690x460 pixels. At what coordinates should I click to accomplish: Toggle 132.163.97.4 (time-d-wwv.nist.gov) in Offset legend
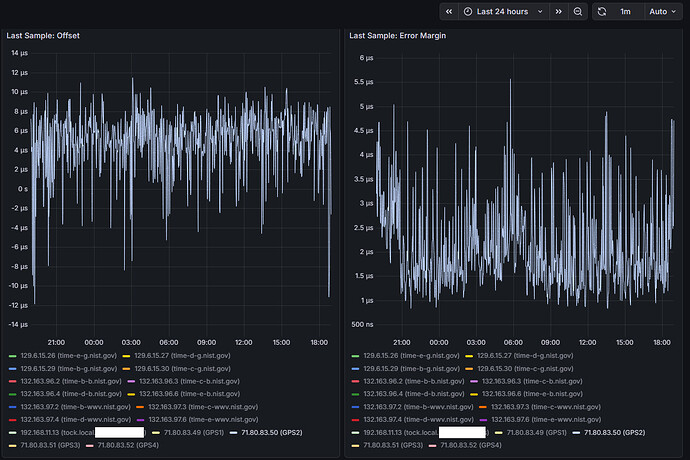tap(70, 420)
